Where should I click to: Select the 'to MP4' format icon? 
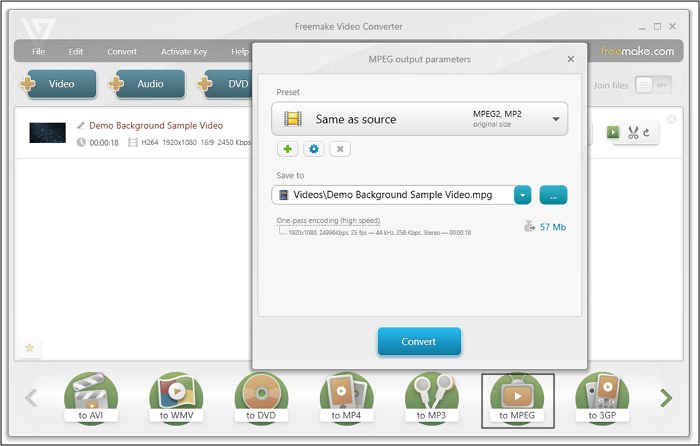tap(346, 398)
